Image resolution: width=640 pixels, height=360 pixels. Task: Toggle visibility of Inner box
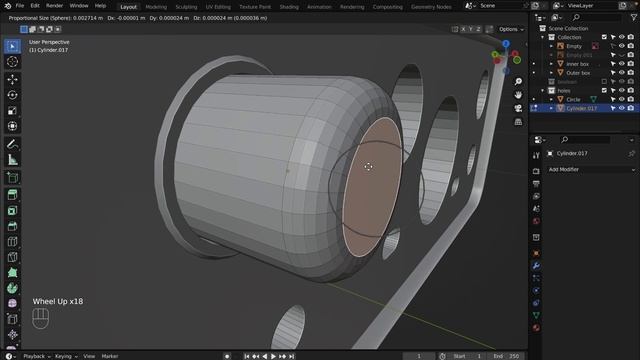(x=622, y=64)
